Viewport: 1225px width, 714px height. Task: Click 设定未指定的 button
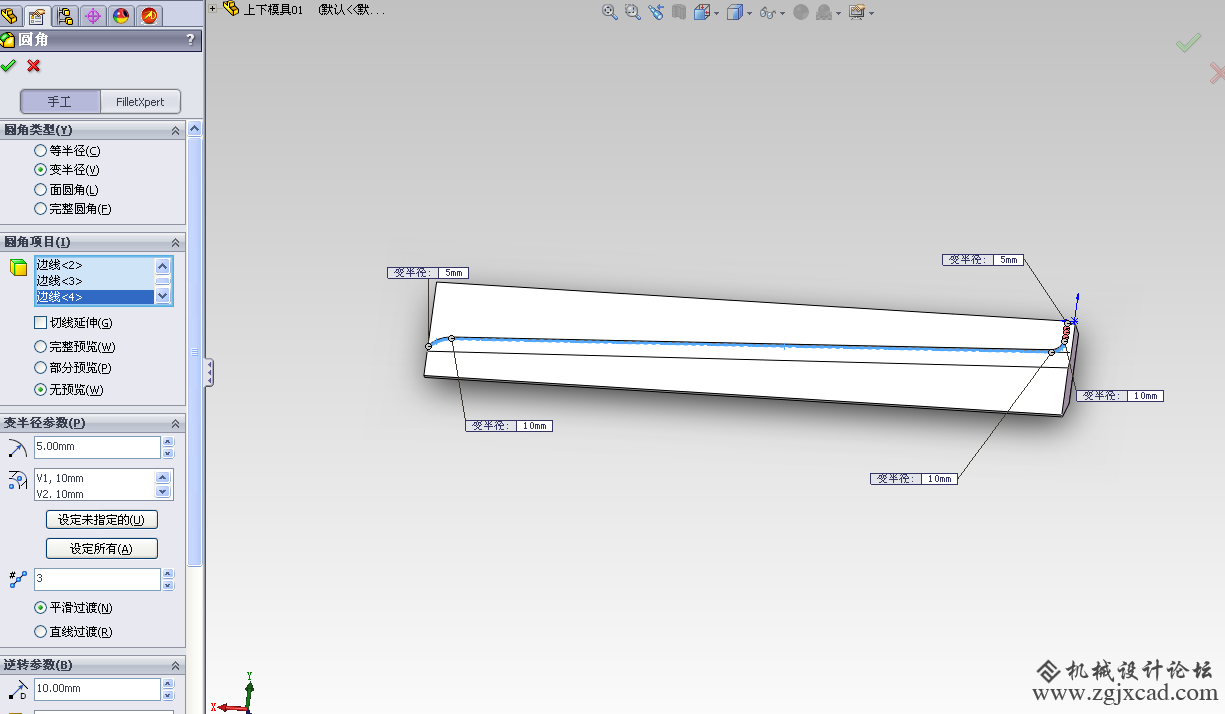pyautogui.click(x=102, y=520)
